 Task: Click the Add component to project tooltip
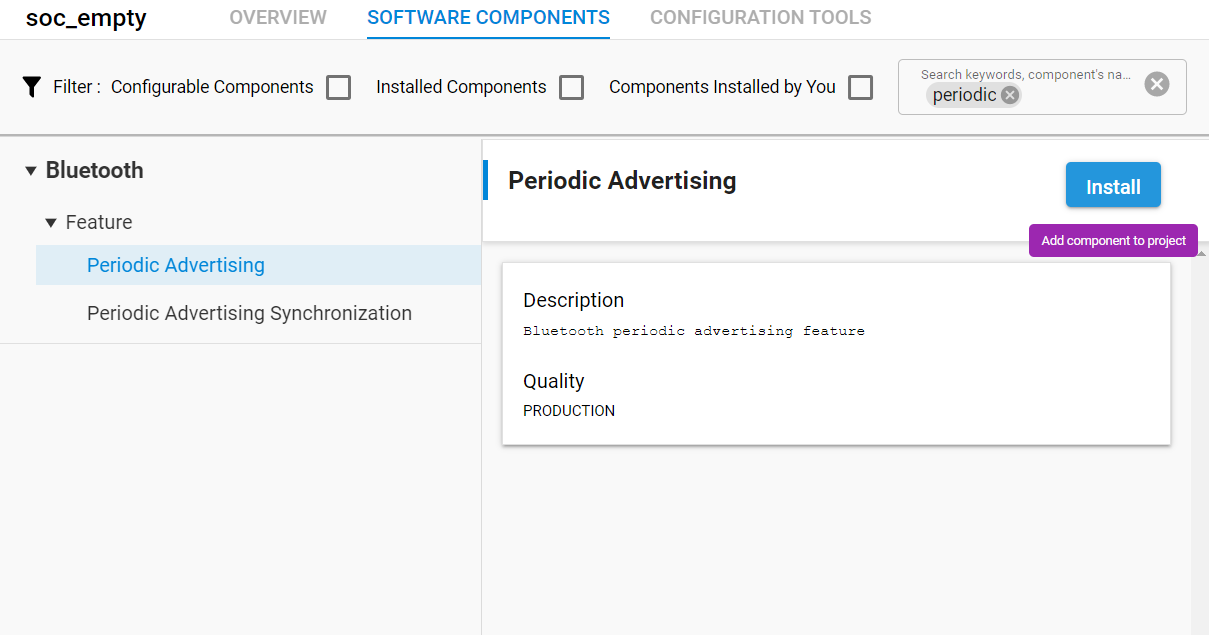click(1112, 240)
